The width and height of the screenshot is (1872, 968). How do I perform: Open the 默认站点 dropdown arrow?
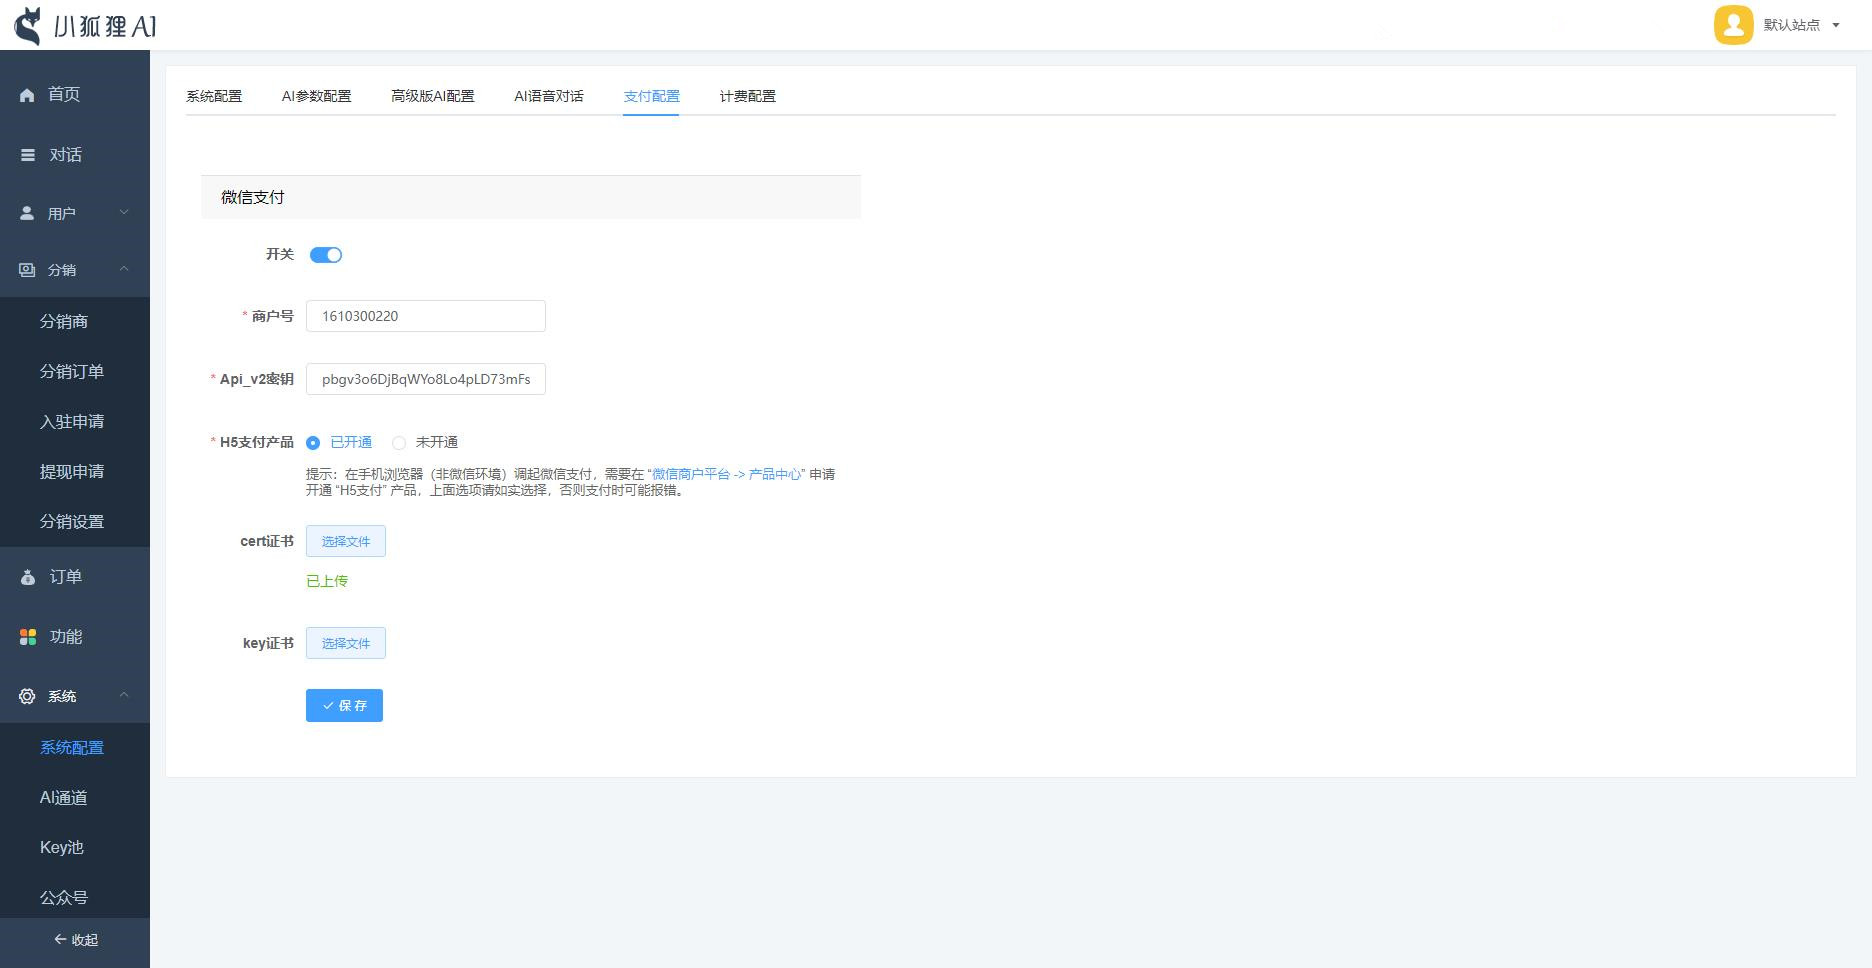tap(1835, 26)
